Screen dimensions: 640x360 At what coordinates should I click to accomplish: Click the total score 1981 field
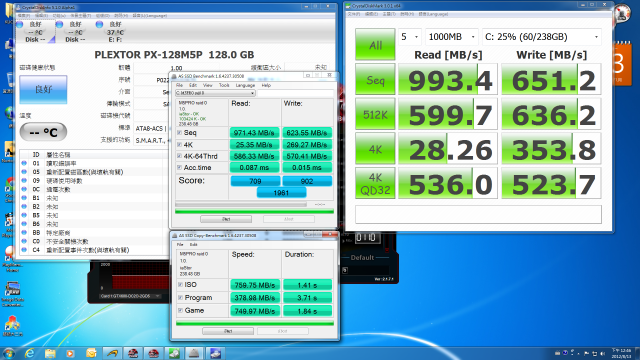pyautogui.click(x=281, y=192)
